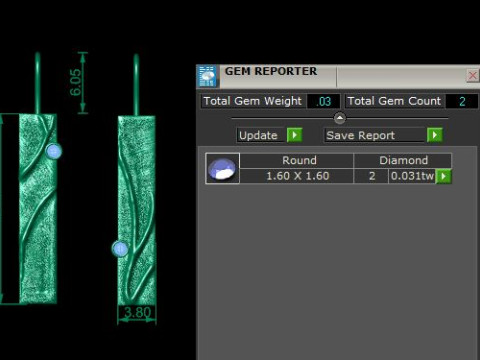
Task: Click the Total Gem Count label
Action: (x=394, y=101)
